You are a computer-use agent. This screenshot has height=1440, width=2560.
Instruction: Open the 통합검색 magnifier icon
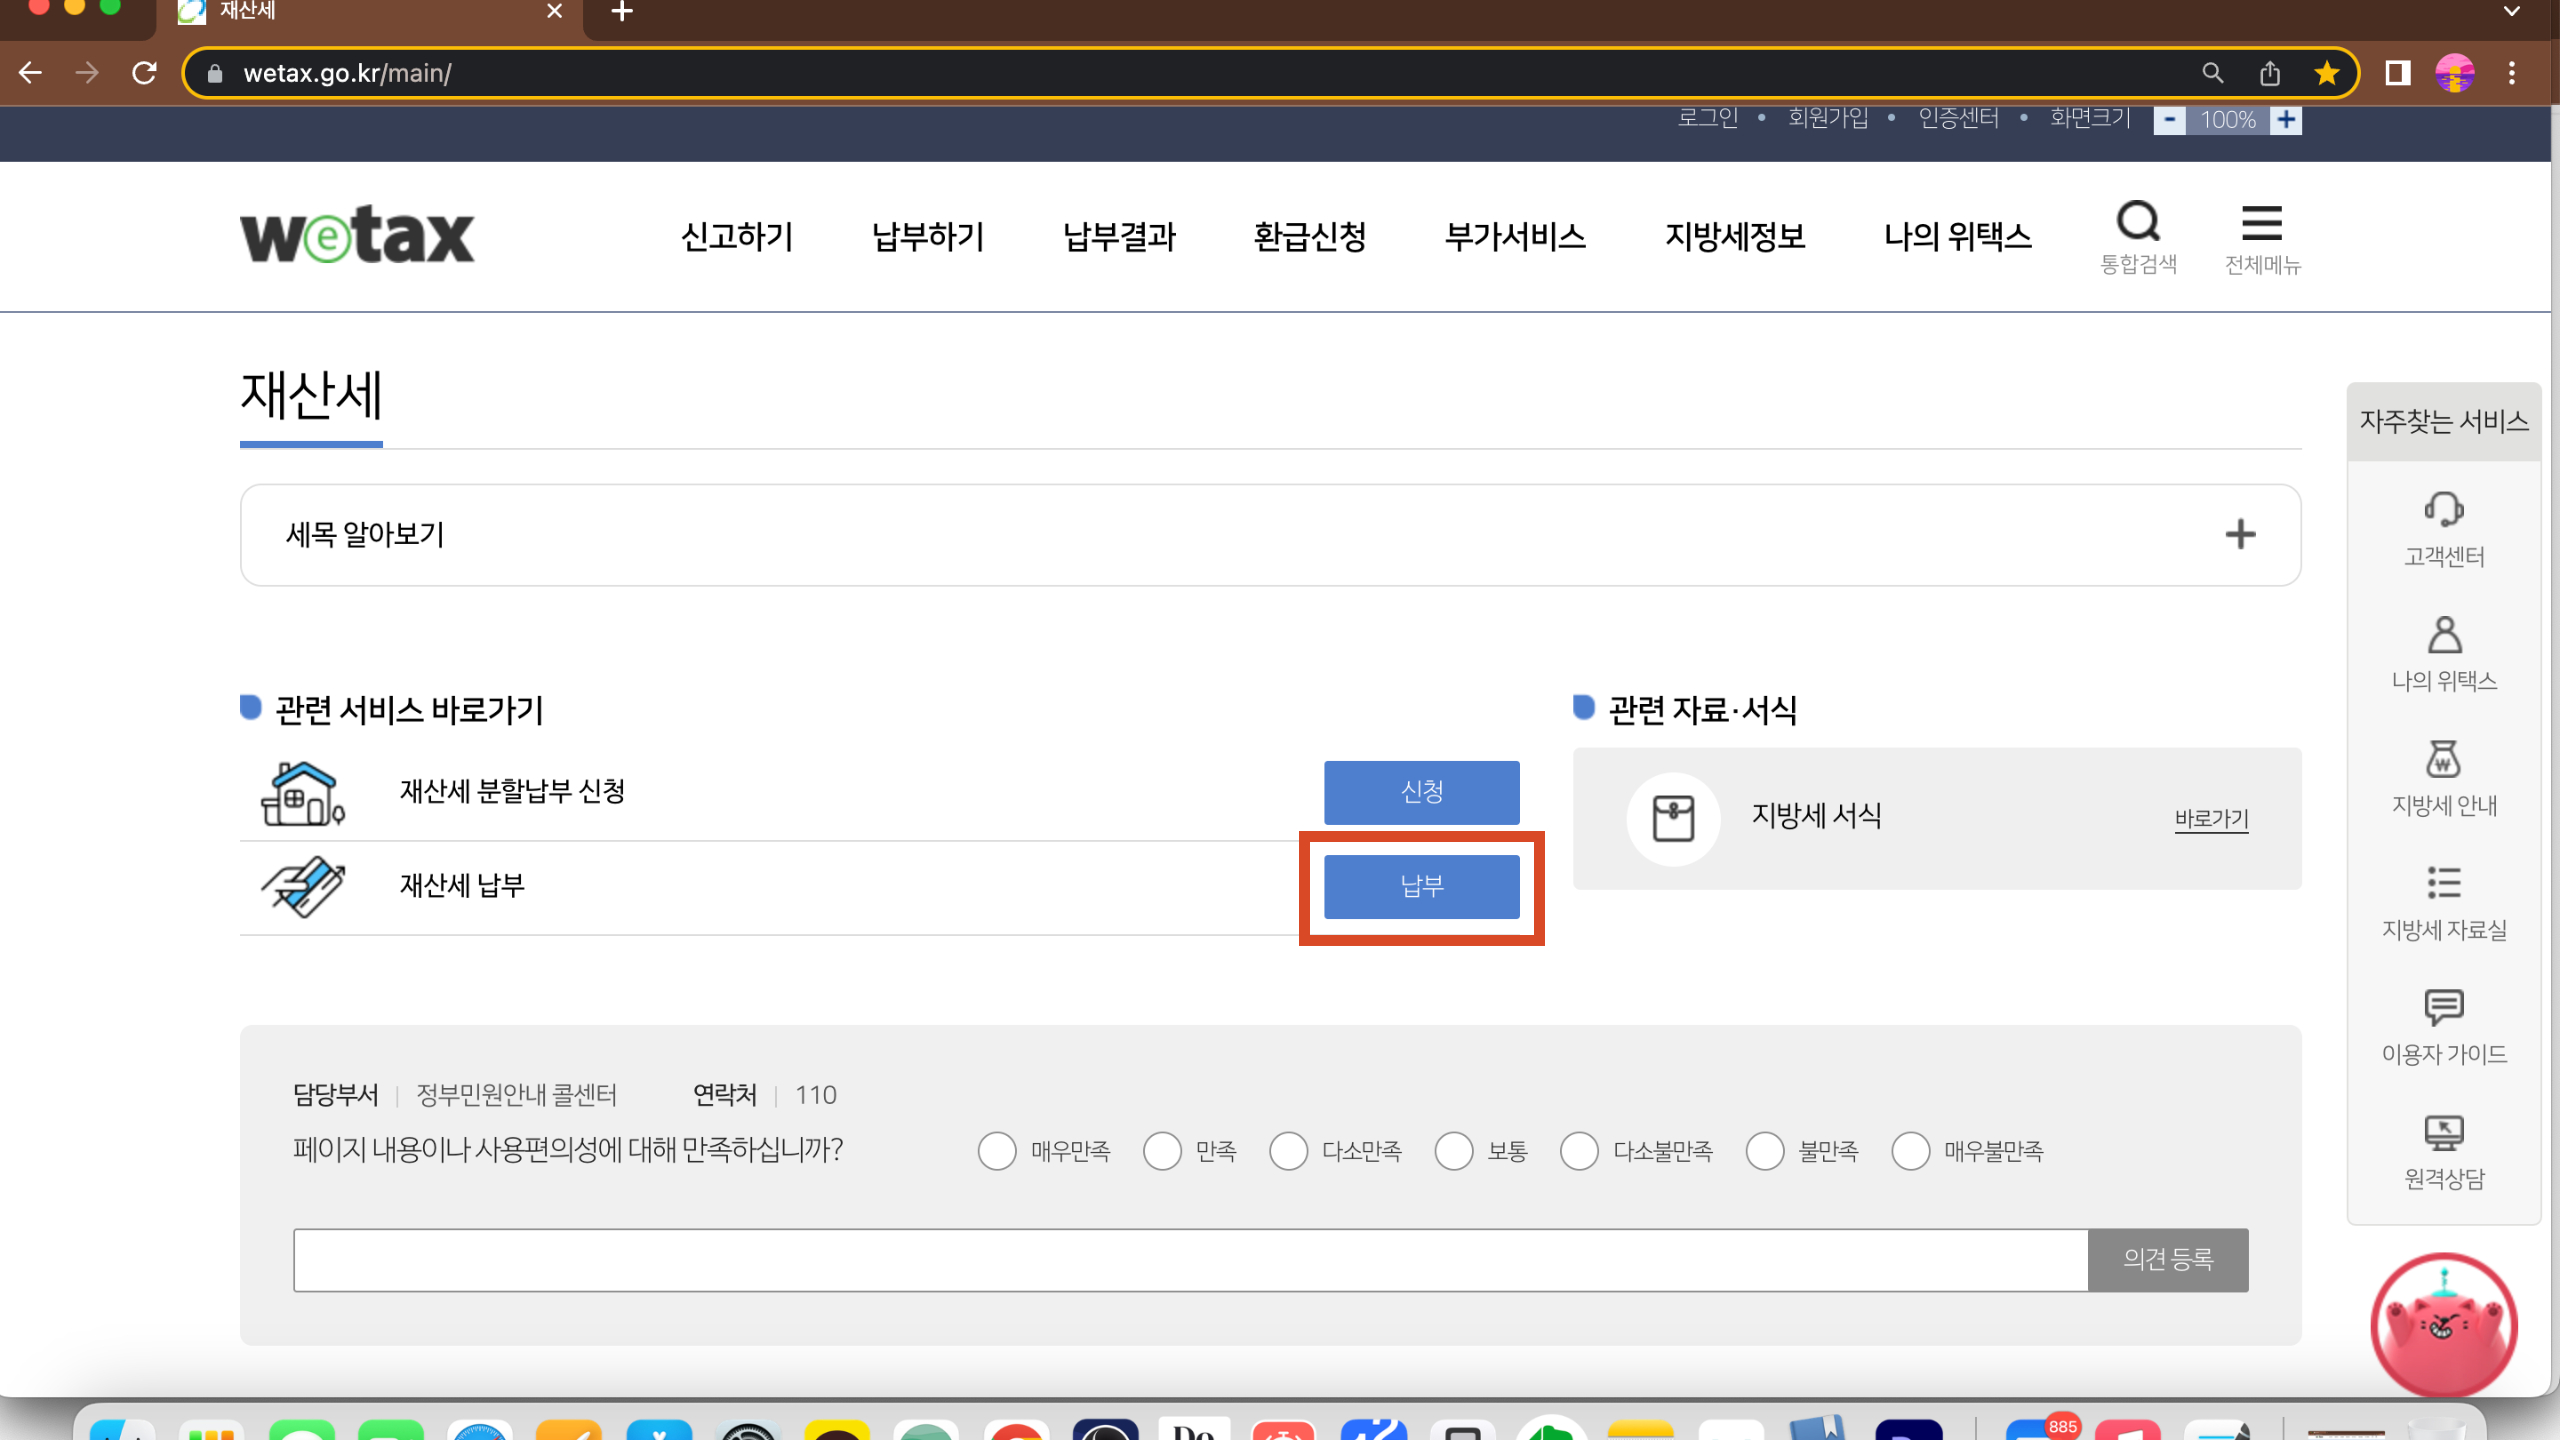[2138, 223]
